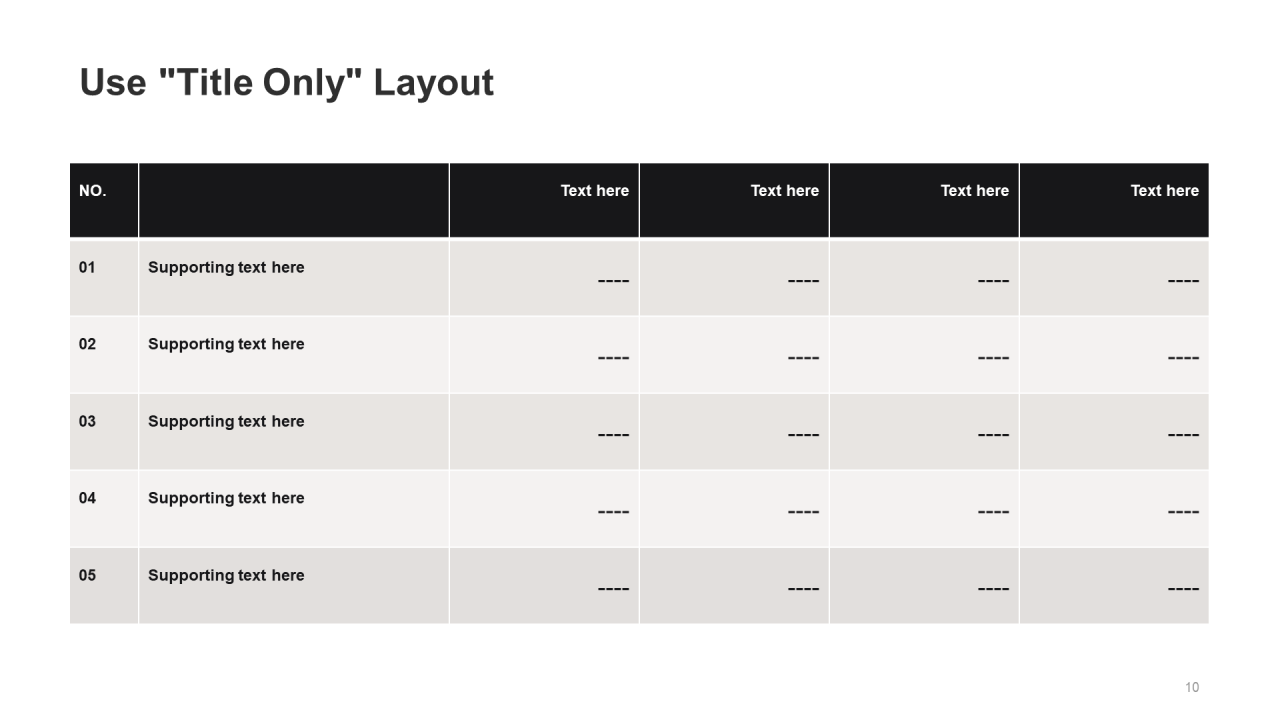
Task: Click the "NO." header cell
Action: [104, 200]
